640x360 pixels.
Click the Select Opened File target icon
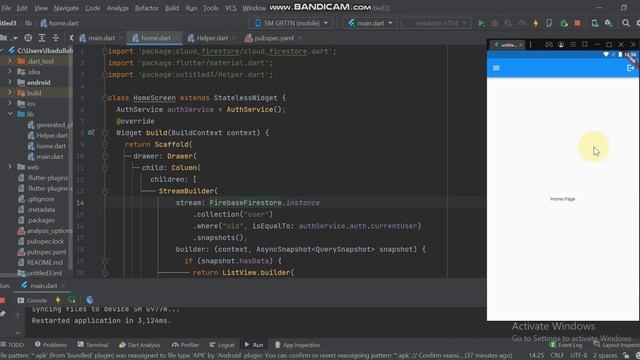point(28,38)
